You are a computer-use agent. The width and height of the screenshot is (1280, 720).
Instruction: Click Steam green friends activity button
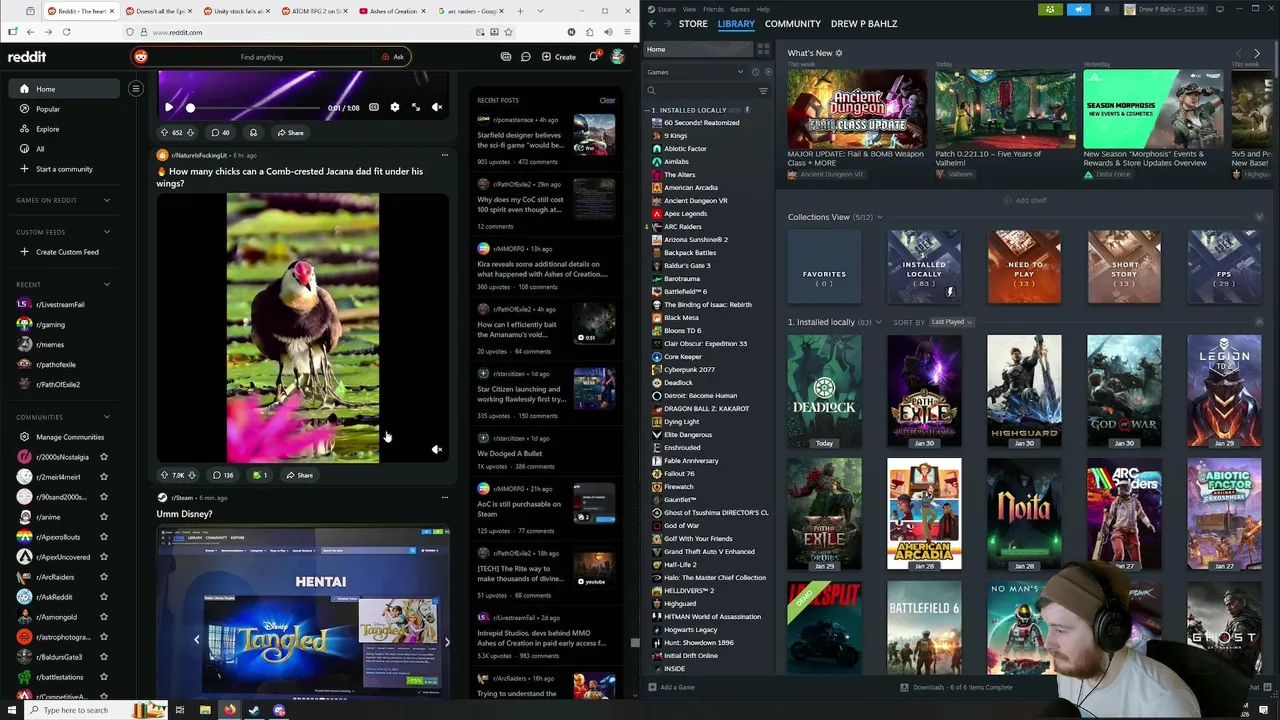(x=1049, y=9)
